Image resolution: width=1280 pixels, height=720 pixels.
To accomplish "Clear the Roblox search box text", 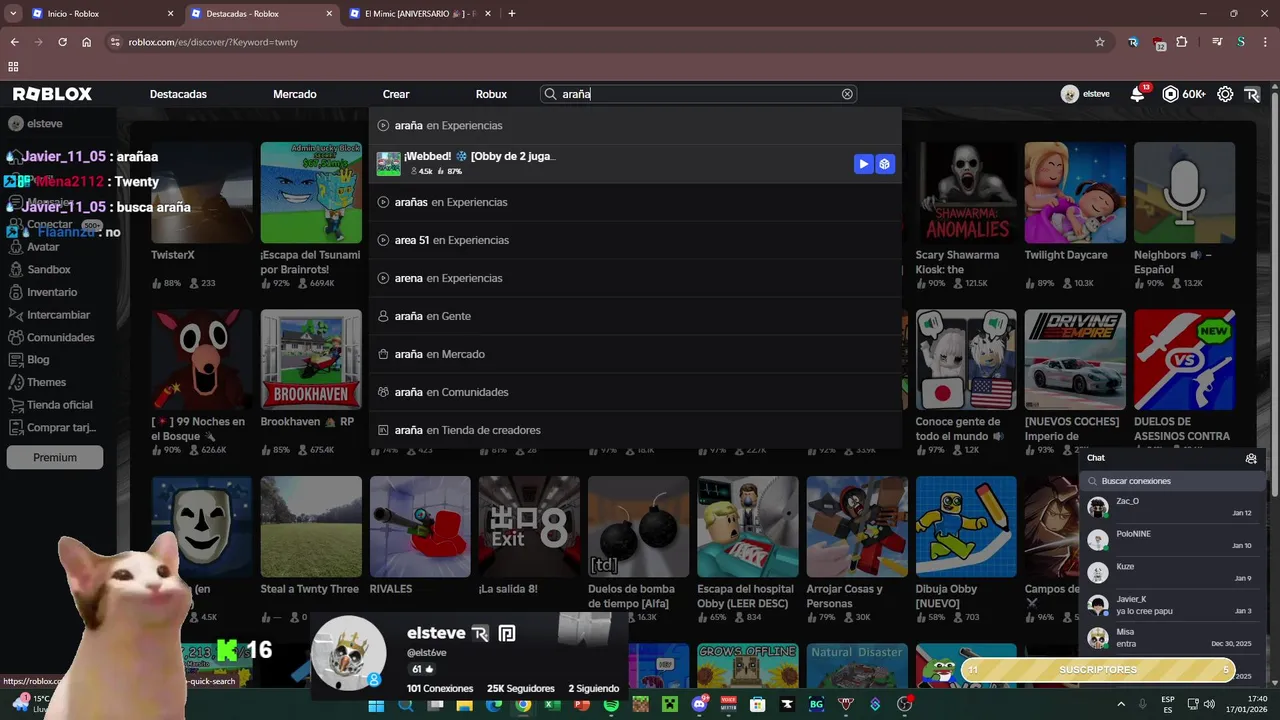I will tap(847, 94).
